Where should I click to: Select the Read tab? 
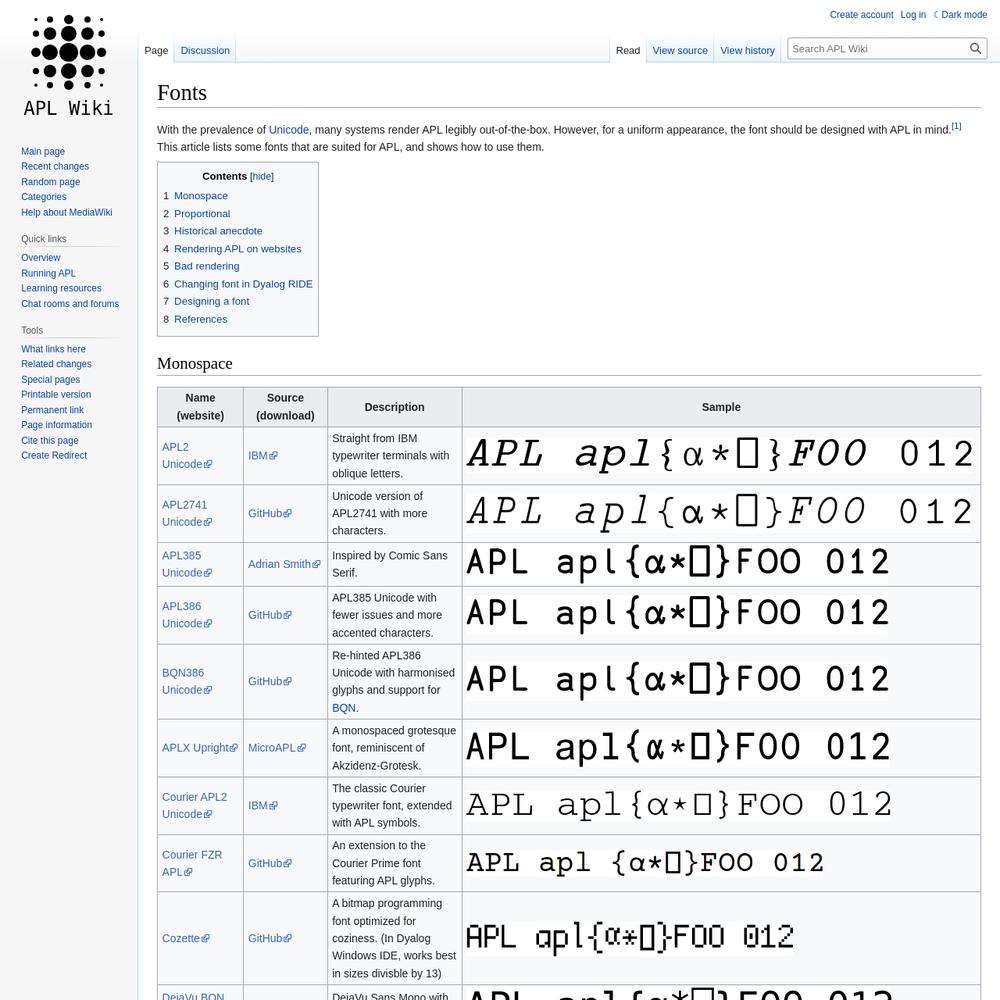point(628,50)
